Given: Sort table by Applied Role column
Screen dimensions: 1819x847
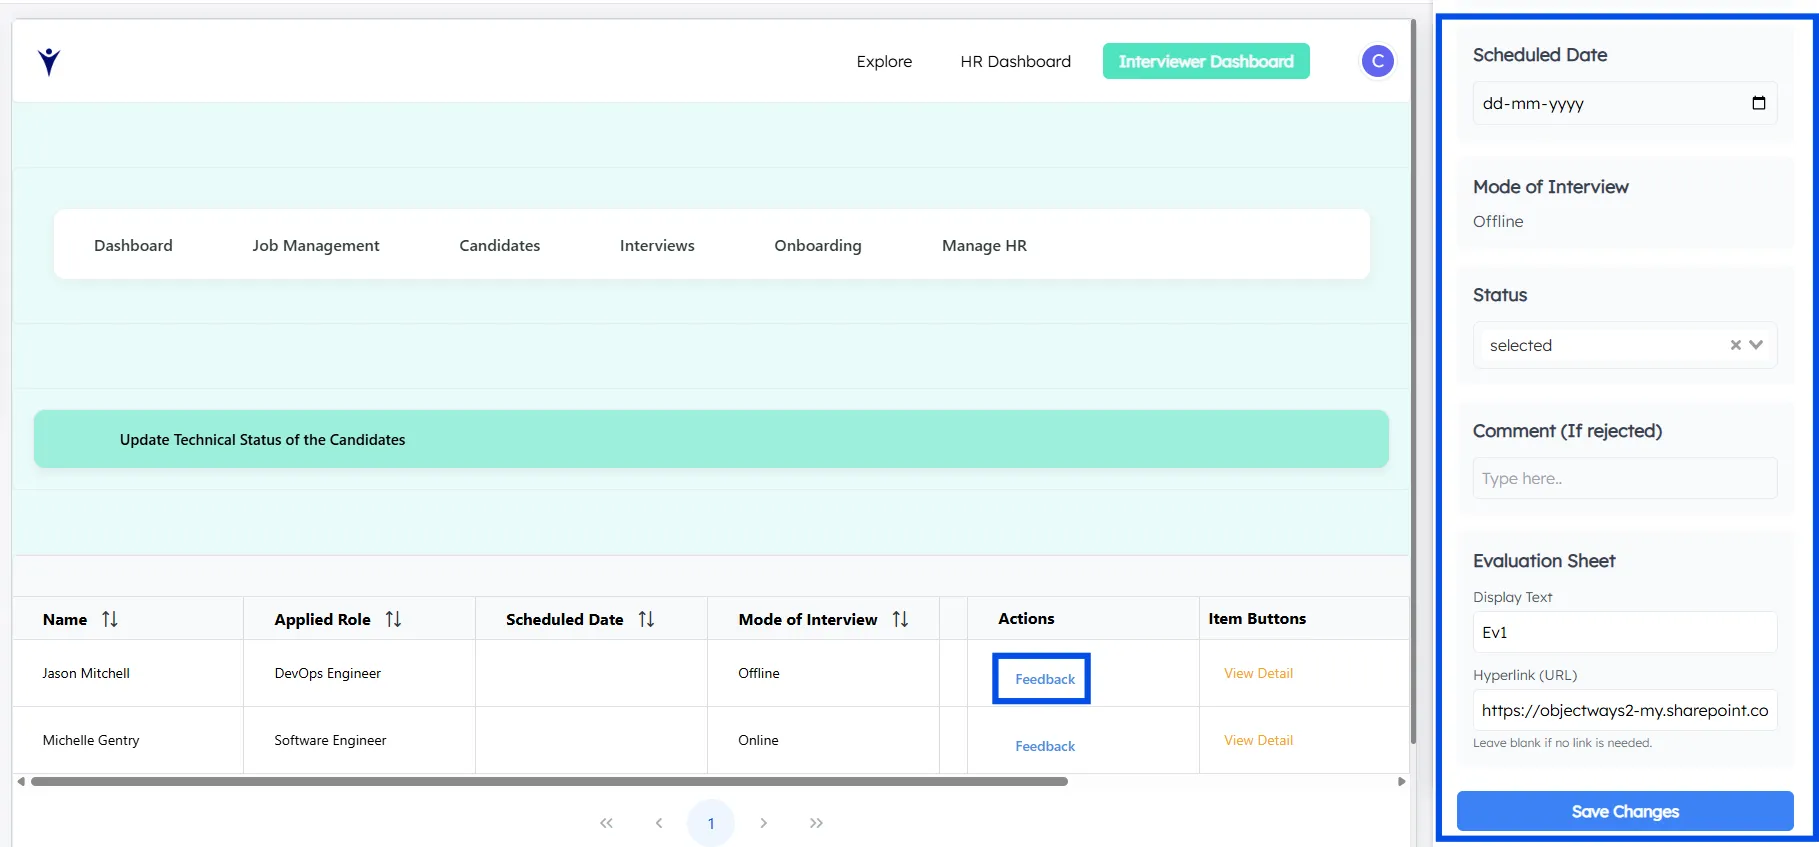Looking at the screenshot, I should coord(393,619).
